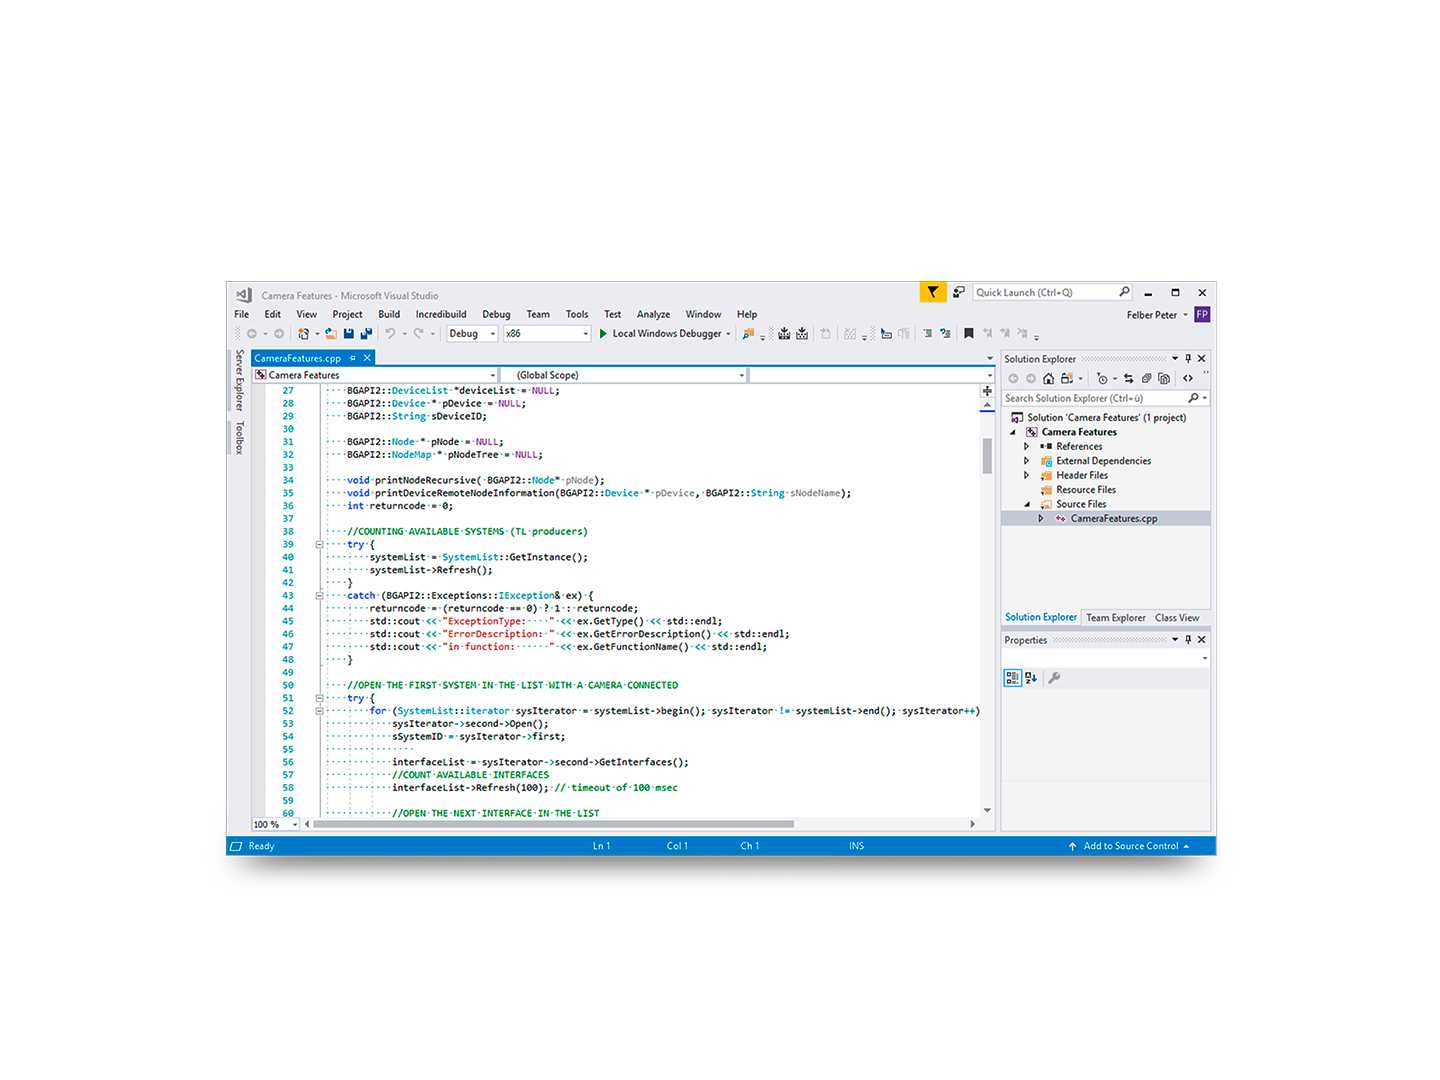Click the editor horizontal scrollbar thumb

[553, 824]
